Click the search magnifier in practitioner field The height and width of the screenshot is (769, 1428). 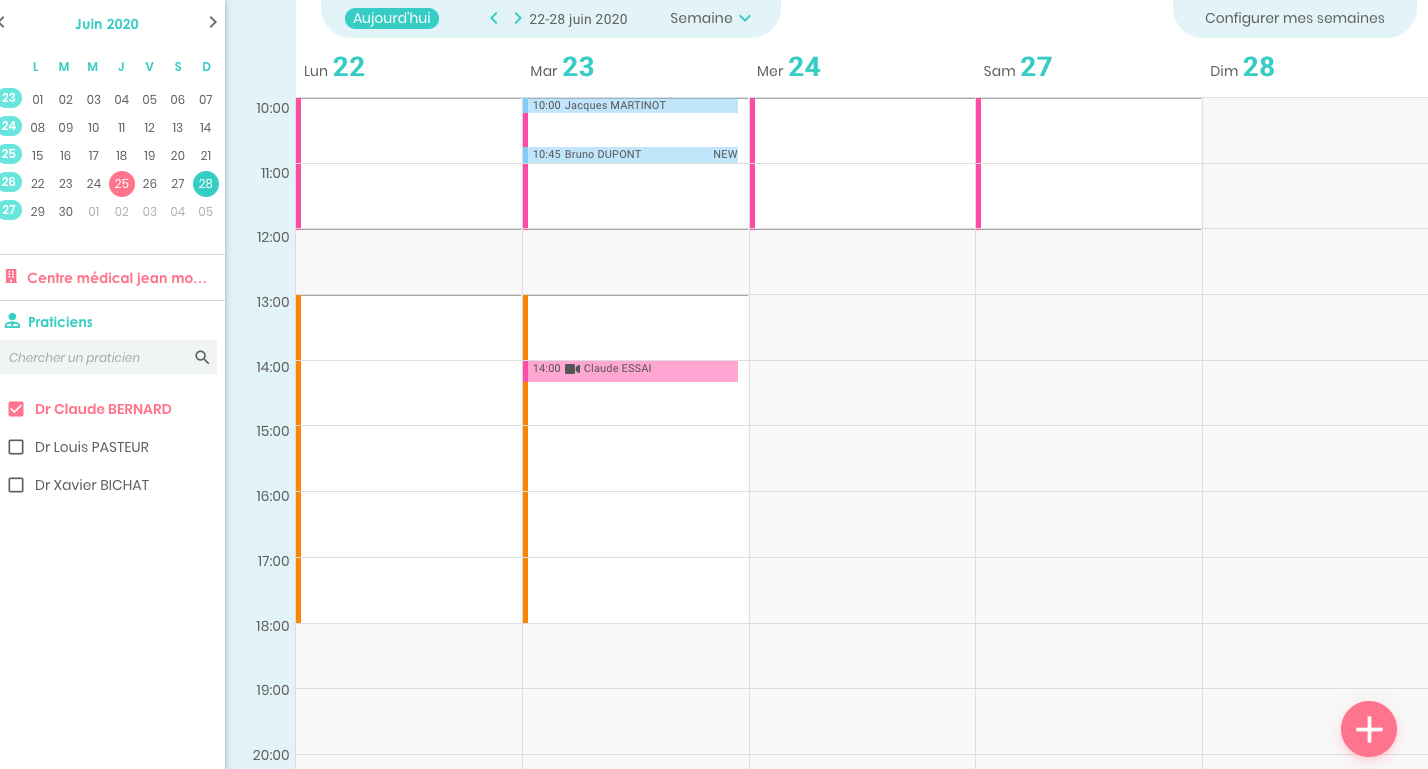pos(202,357)
